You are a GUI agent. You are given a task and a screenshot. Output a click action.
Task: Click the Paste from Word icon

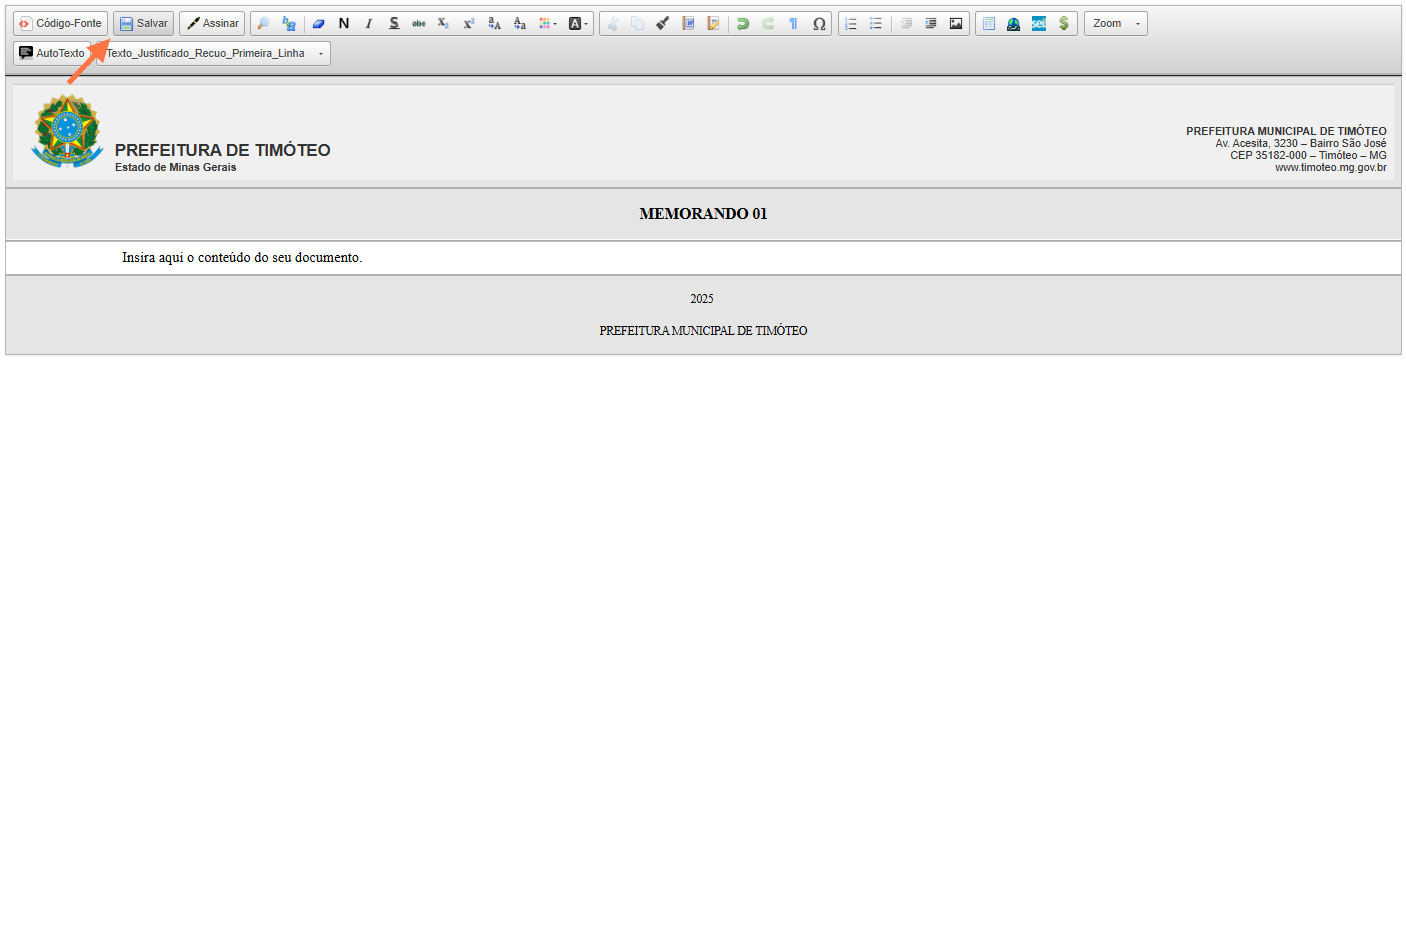688,23
